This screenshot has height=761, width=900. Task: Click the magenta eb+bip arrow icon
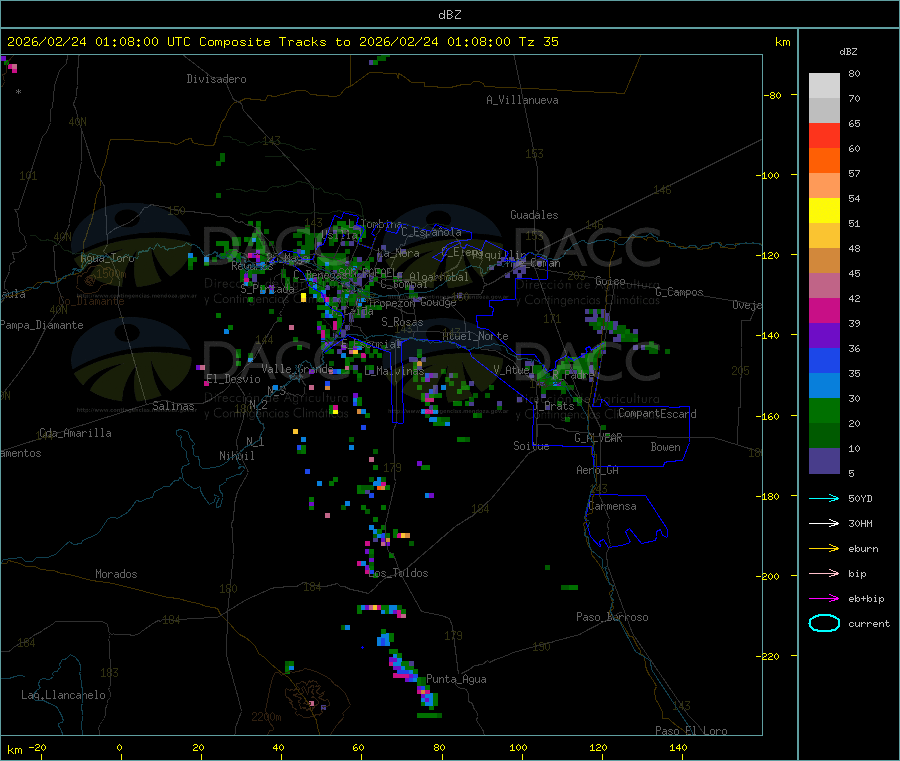click(x=824, y=599)
